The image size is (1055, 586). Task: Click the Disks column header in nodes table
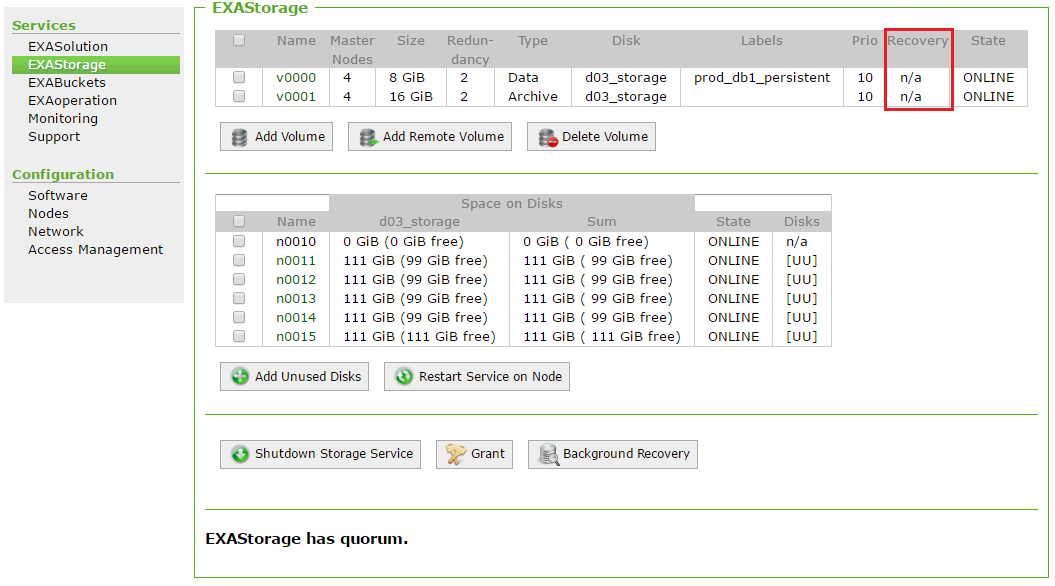point(802,222)
